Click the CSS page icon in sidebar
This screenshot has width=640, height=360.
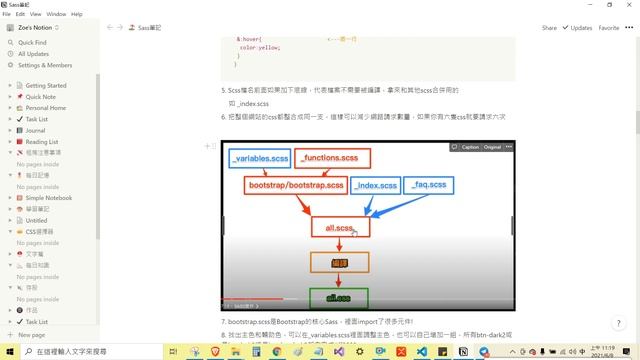click(20, 231)
